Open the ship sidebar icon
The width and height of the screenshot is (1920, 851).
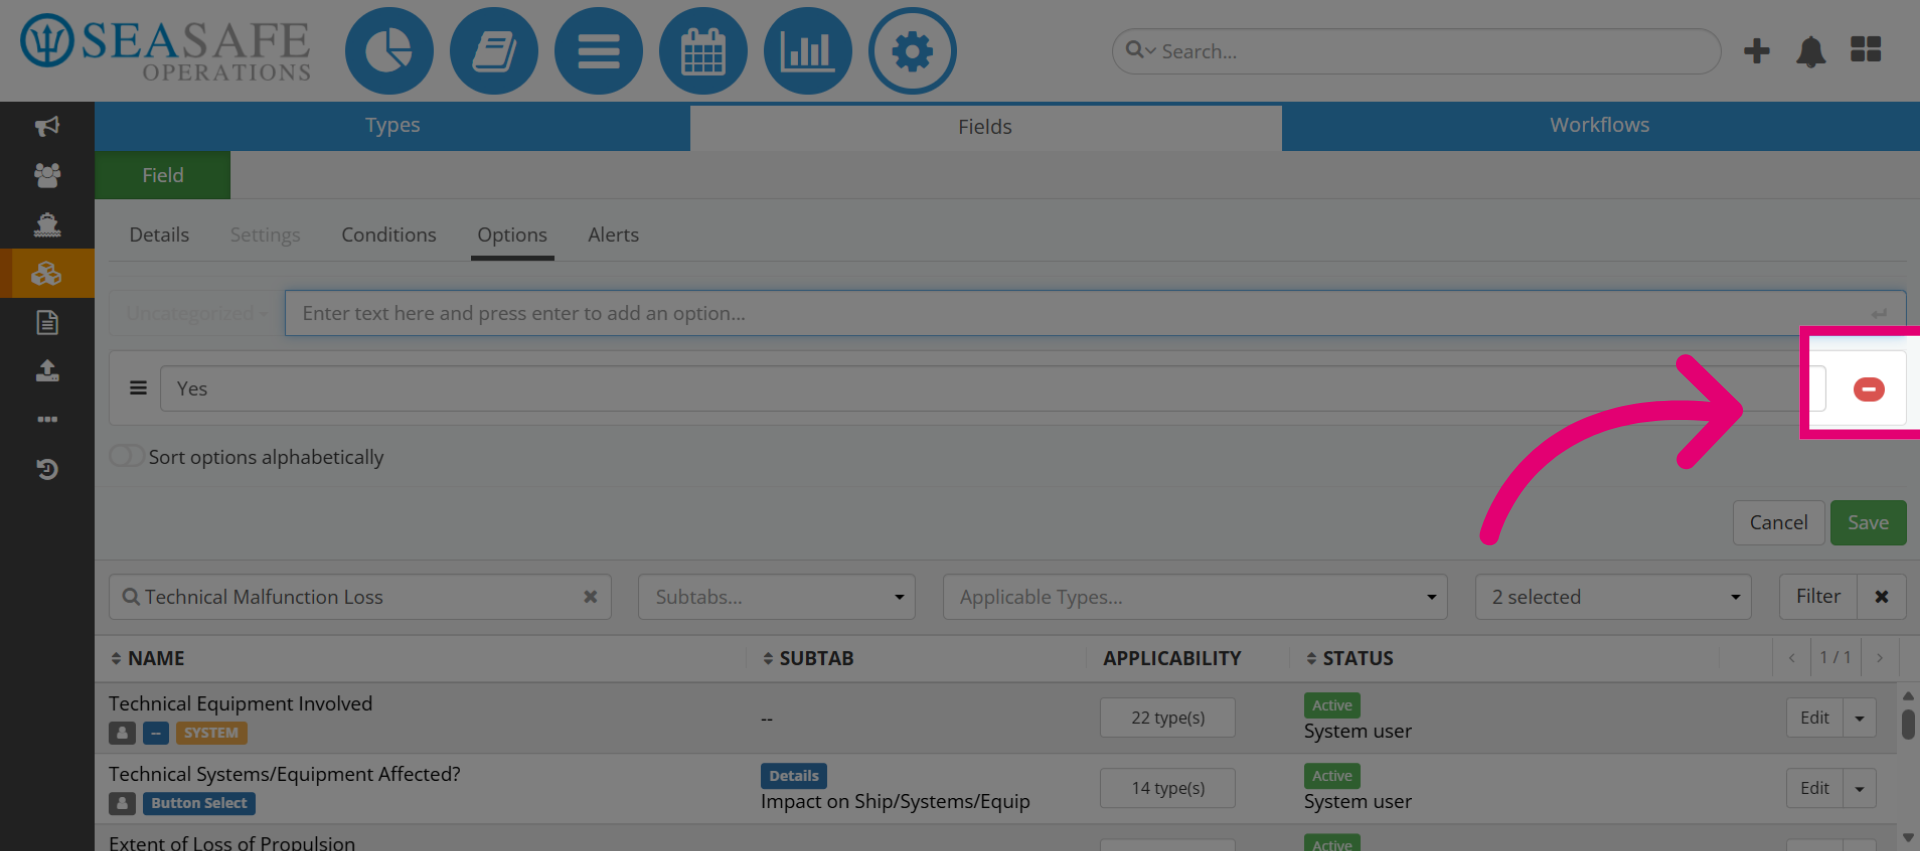[x=47, y=224]
